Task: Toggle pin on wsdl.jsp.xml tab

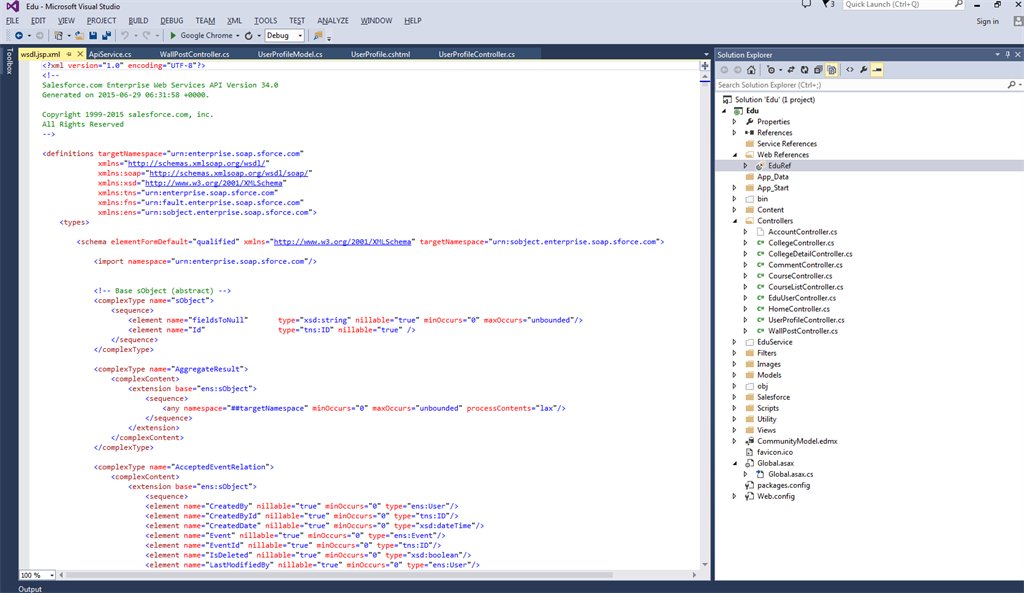Action: 69,54
